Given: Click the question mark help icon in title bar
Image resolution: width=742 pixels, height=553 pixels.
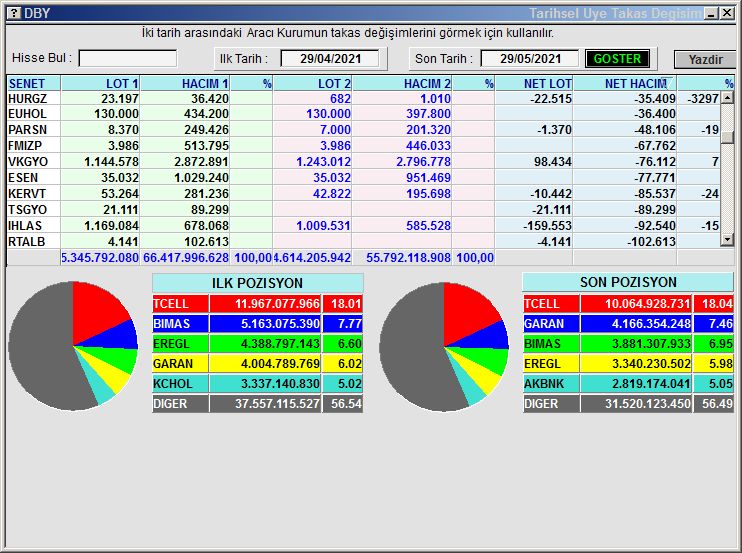Looking at the screenshot, I should point(14,13).
